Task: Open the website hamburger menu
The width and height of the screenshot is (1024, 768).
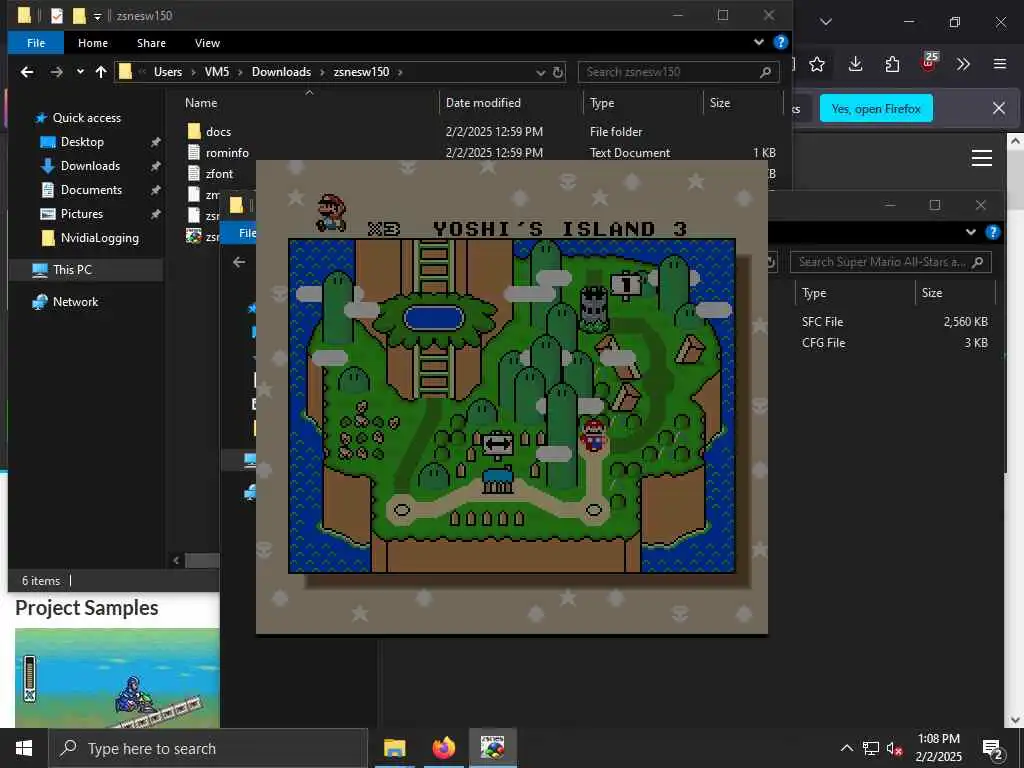Action: pyautogui.click(x=982, y=158)
